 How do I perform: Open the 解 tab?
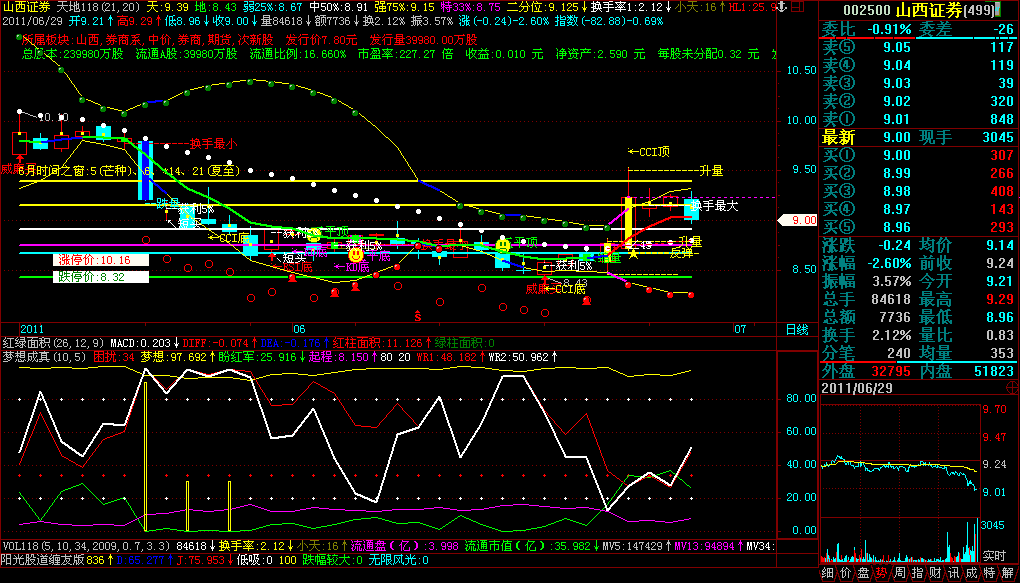1008,573
